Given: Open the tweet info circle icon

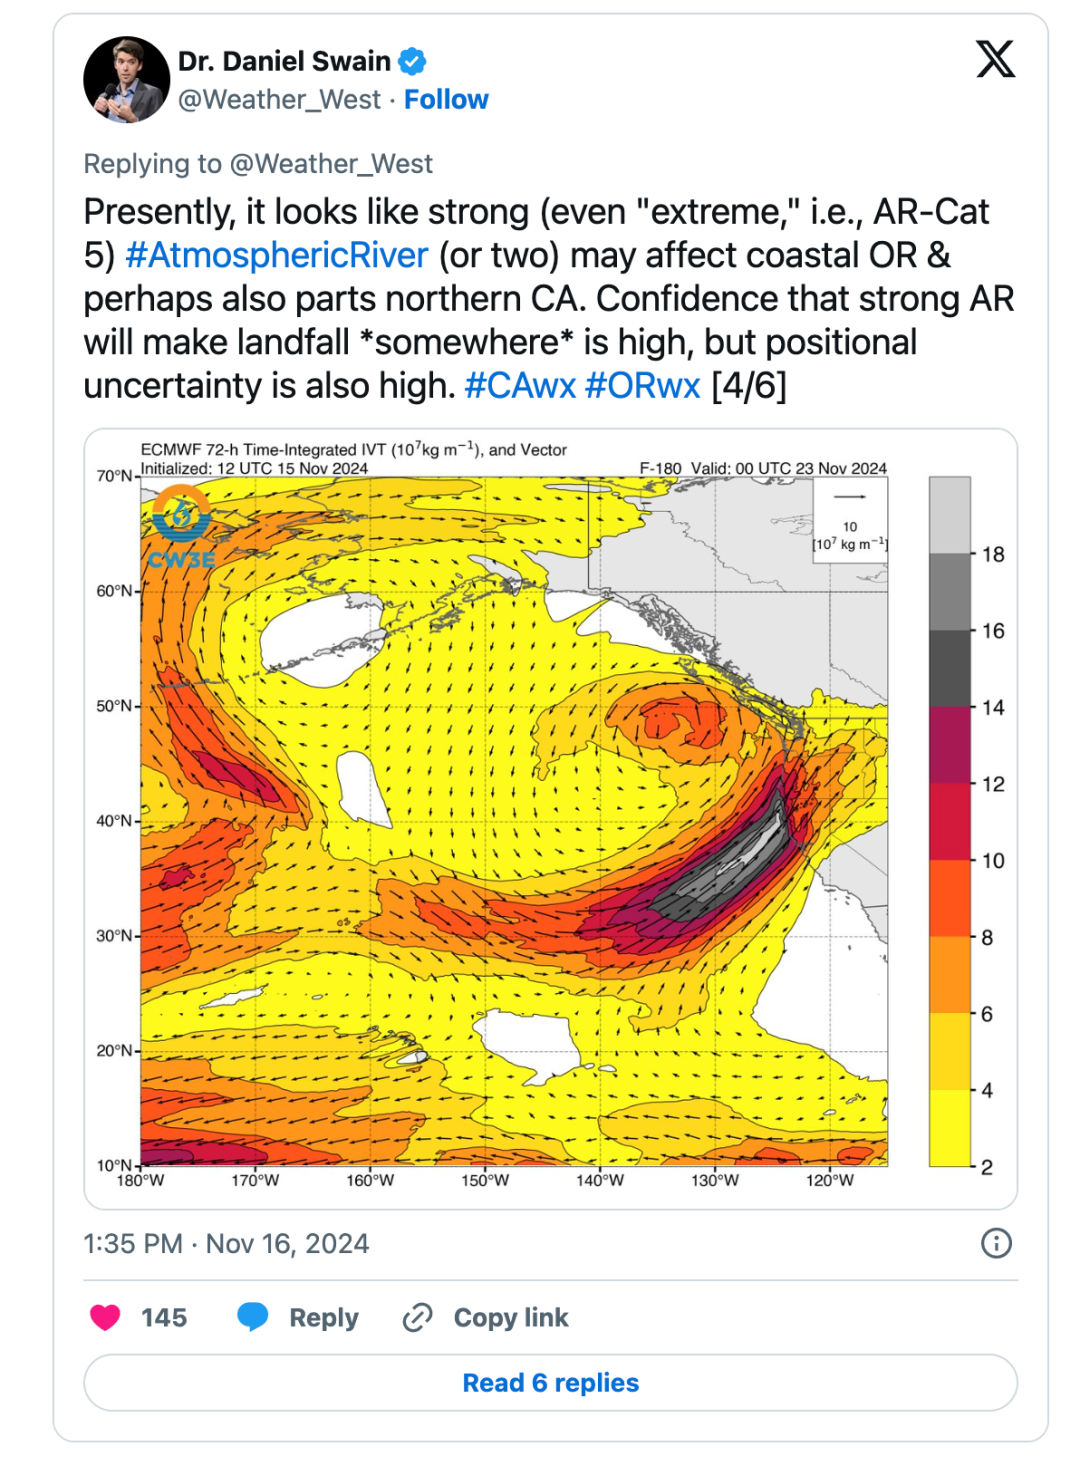Looking at the screenshot, I should coord(996,1243).
